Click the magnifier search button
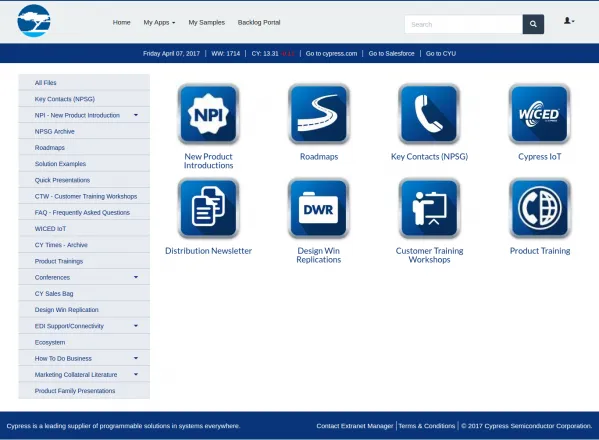Screen dimensions: 599x440 coord(533,24)
